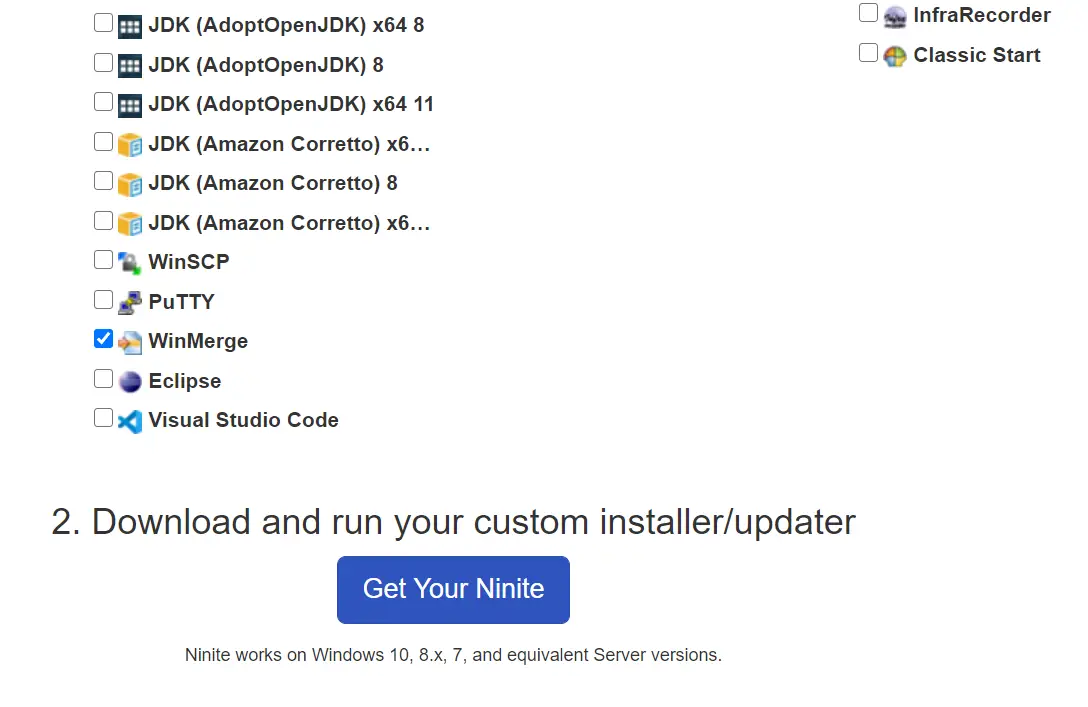Click the 'Ninite works on Windows 10' note

[453, 655]
